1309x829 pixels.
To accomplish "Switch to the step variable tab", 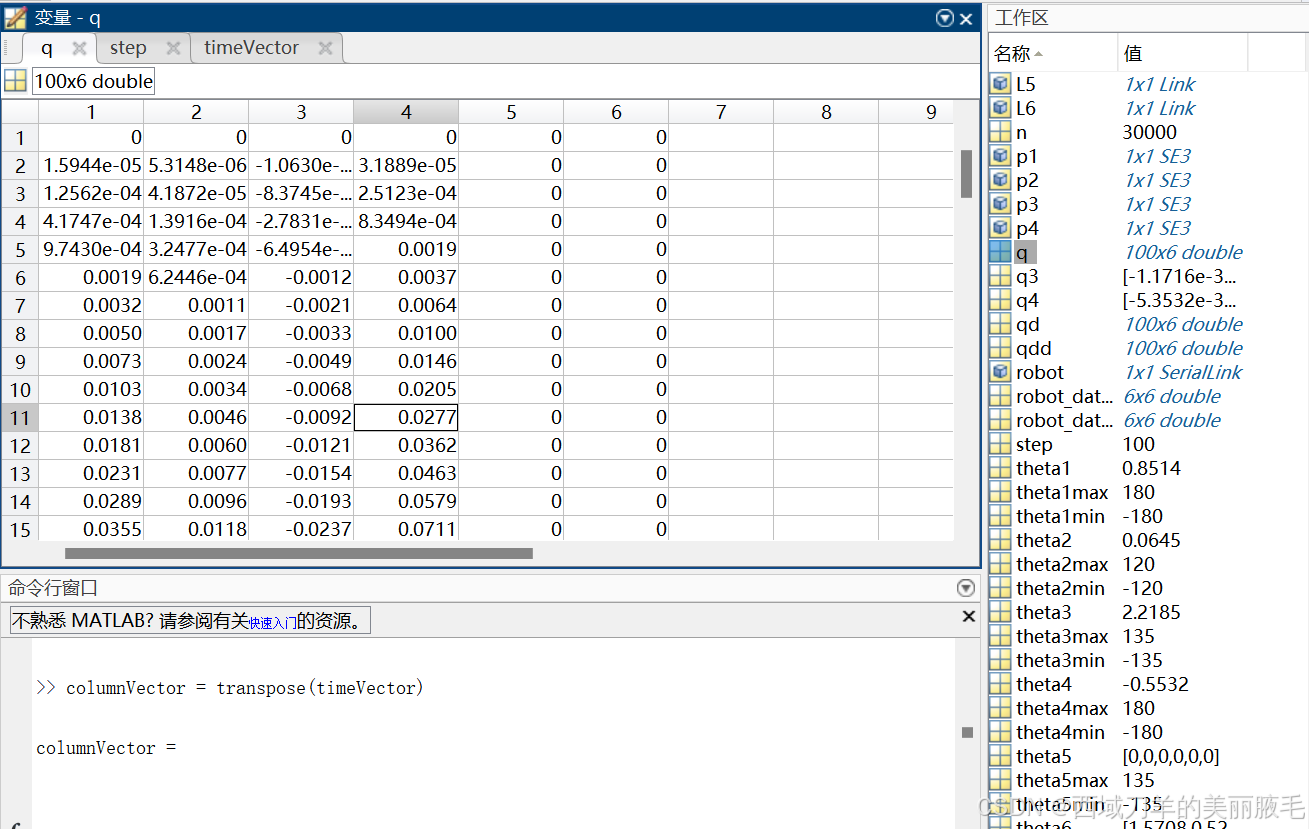I will pyautogui.click(x=128, y=48).
